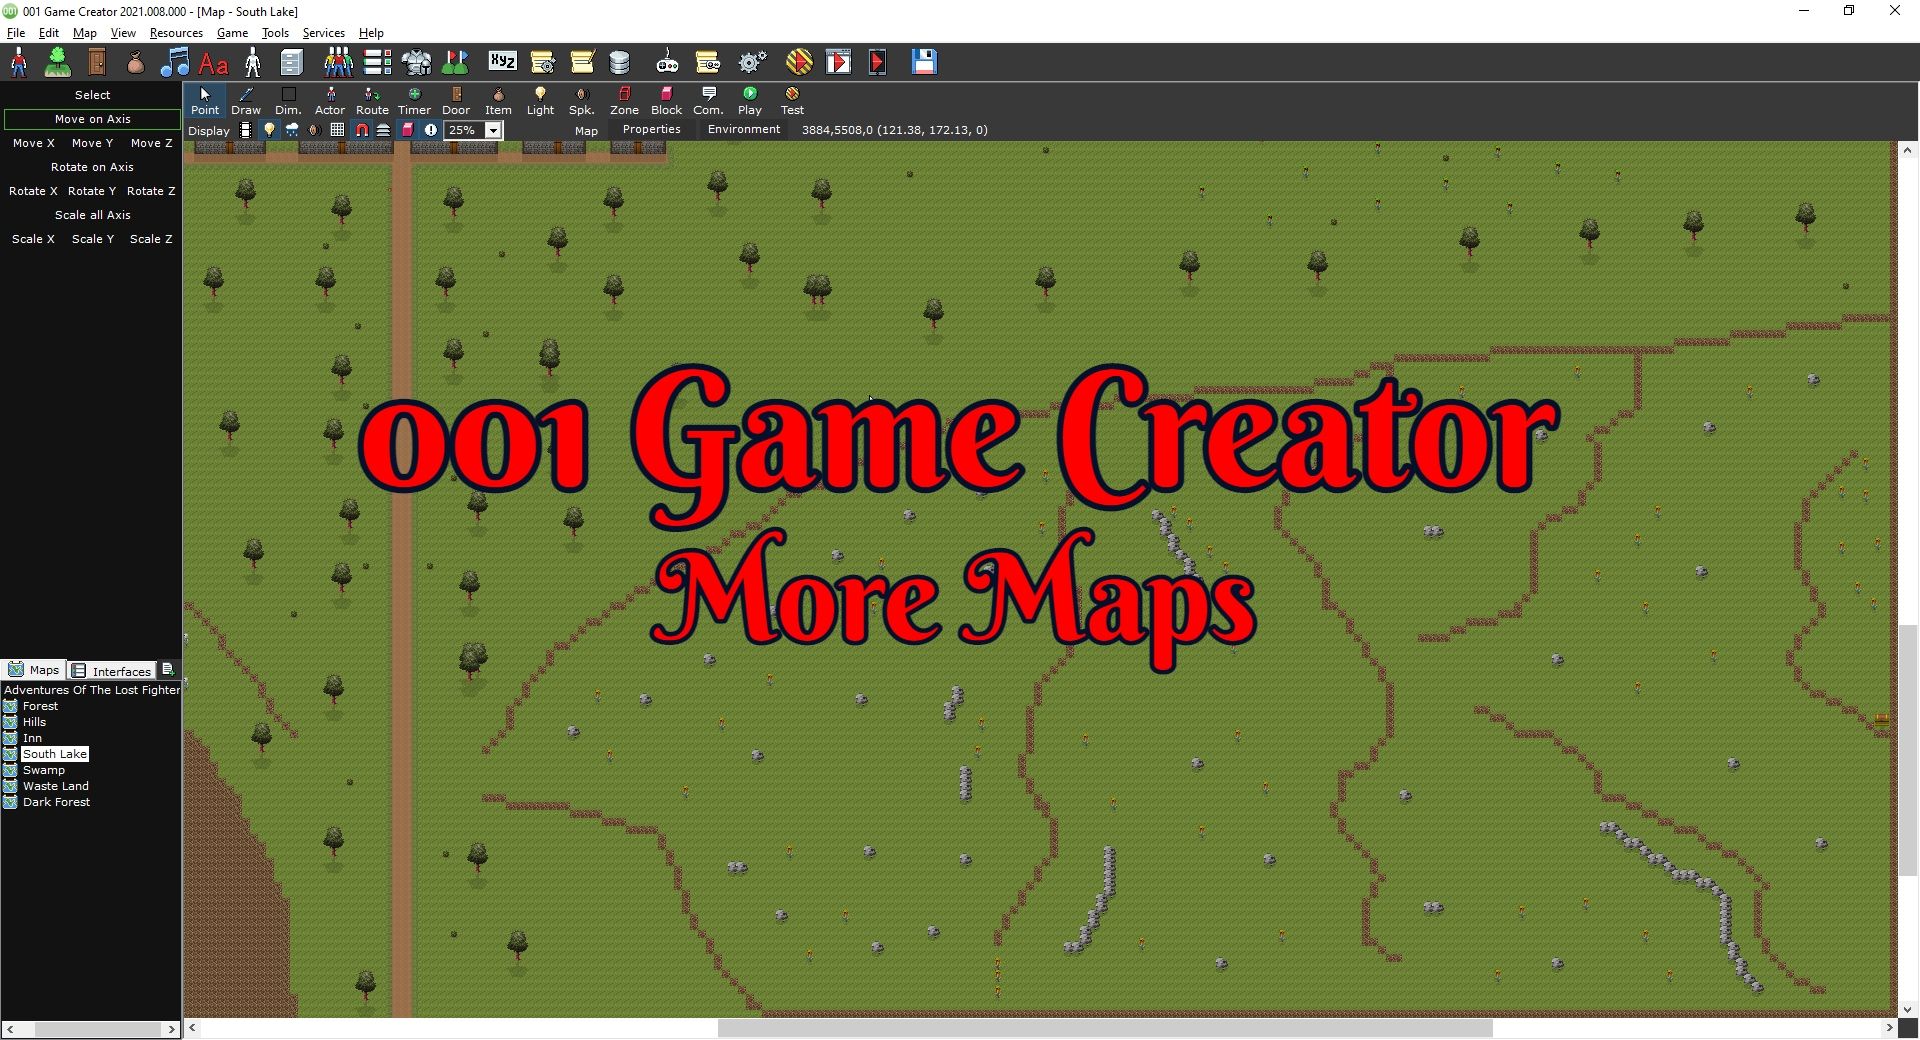Open the armor equipment icon

pyautogui.click(x=416, y=62)
